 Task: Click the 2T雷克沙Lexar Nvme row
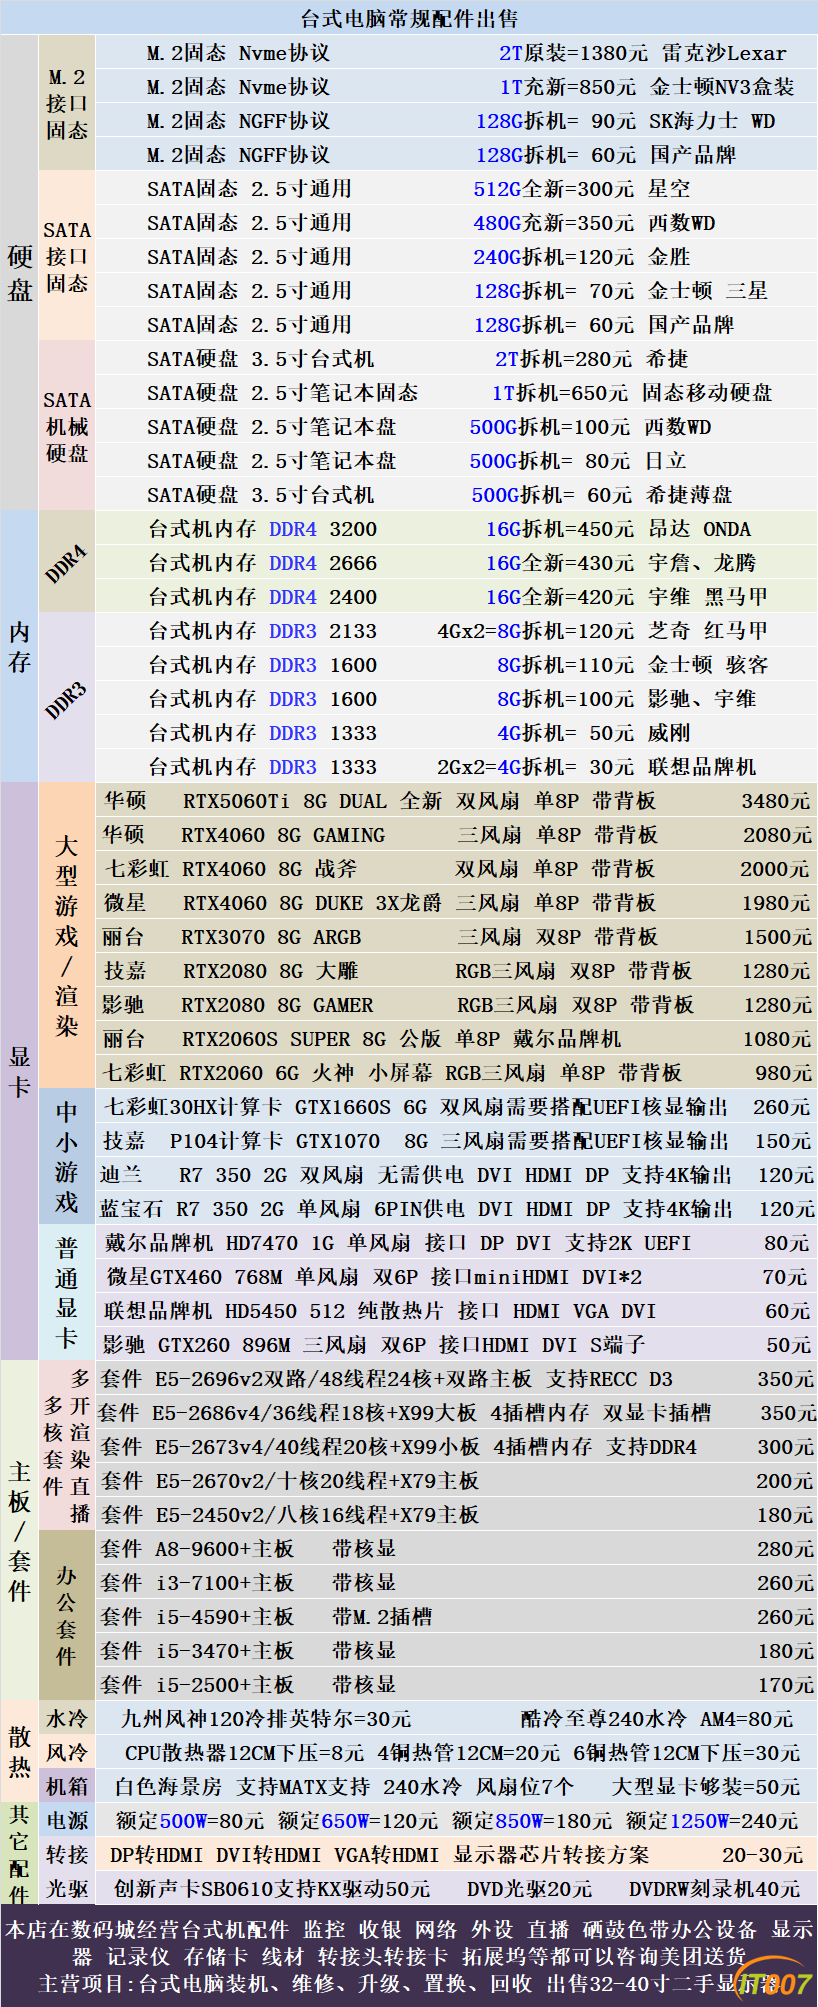(456, 53)
